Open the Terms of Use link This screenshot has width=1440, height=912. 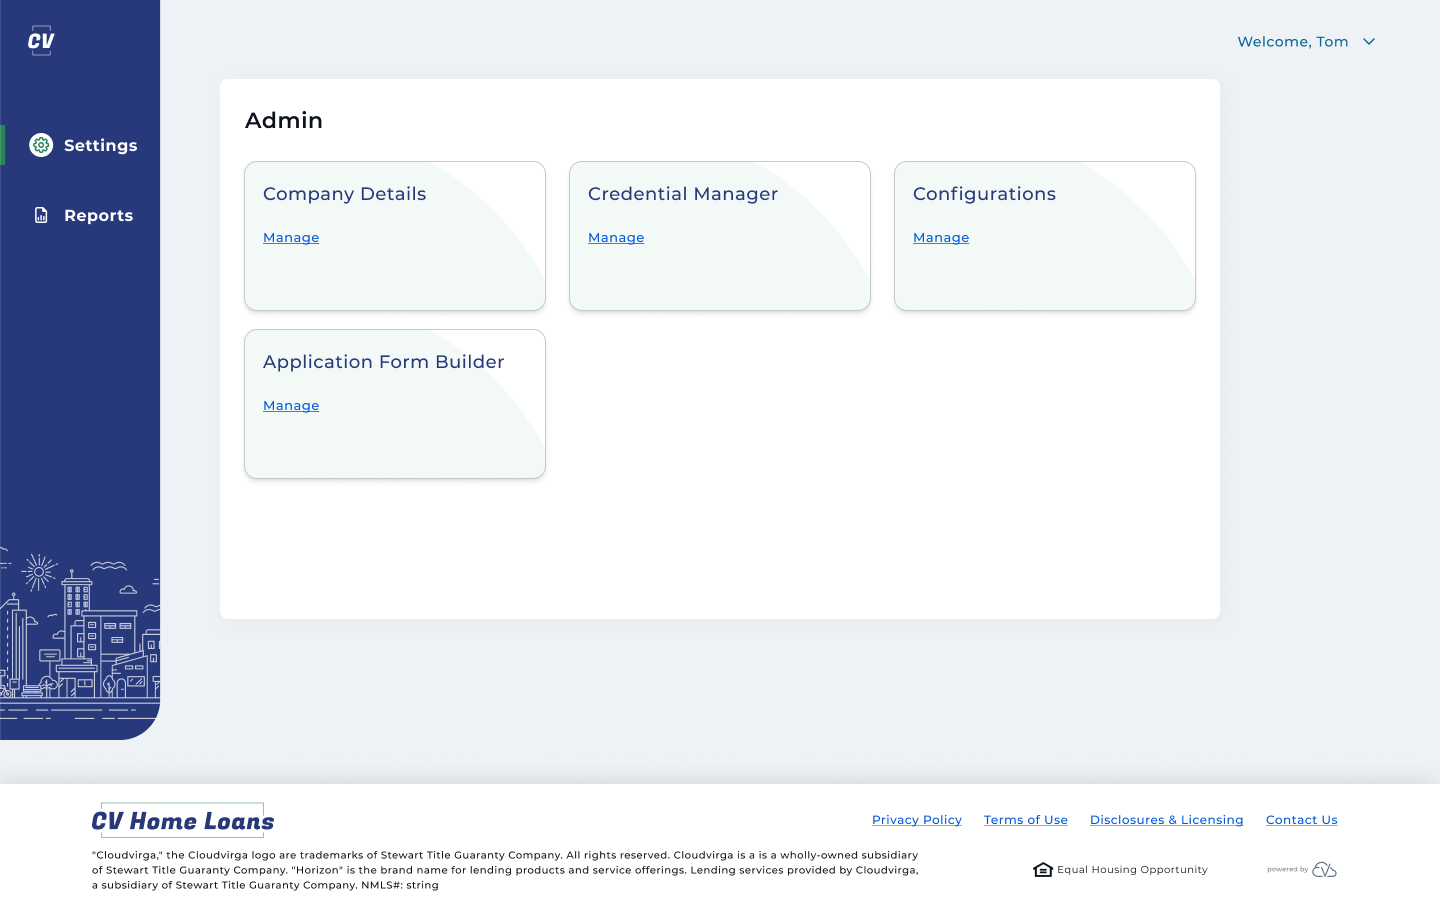point(1025,820)
